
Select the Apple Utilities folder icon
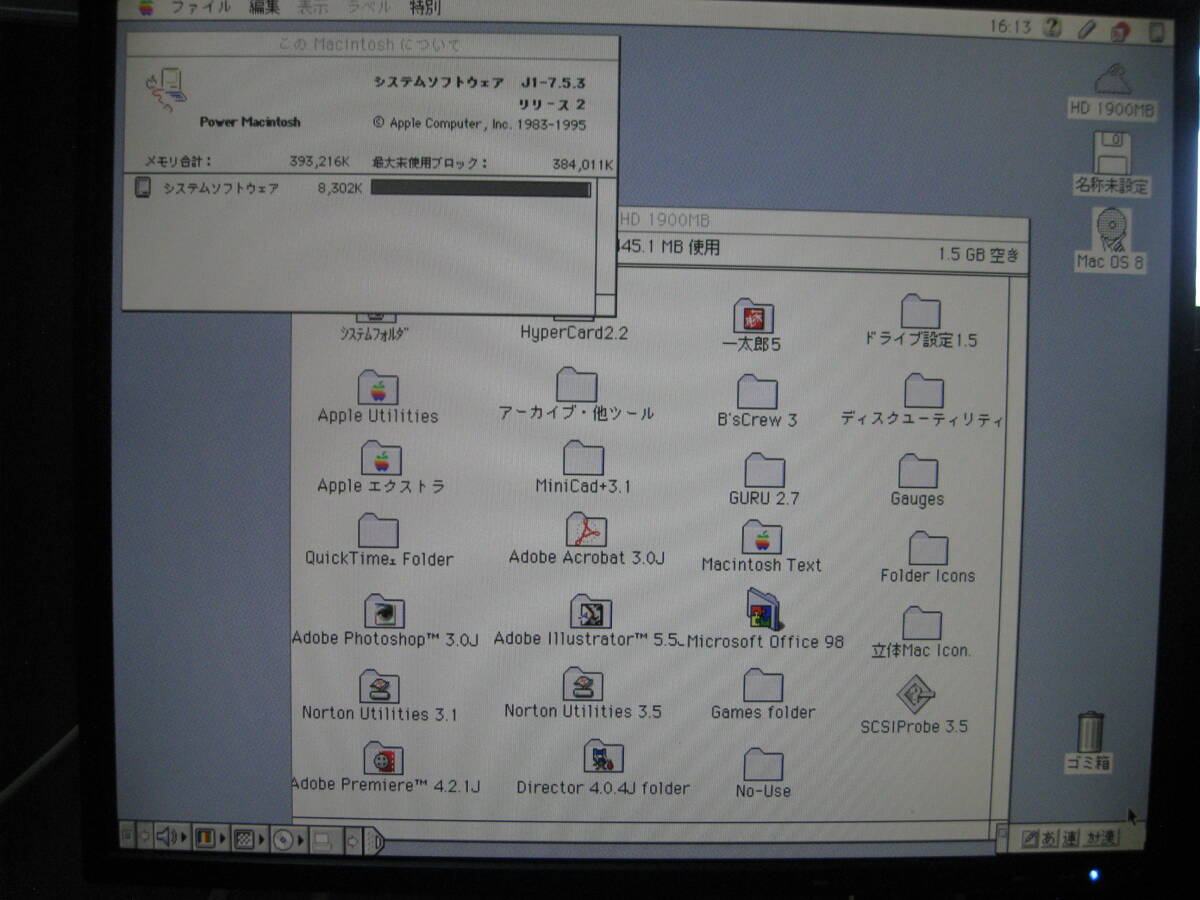click(x=378, y=388)
